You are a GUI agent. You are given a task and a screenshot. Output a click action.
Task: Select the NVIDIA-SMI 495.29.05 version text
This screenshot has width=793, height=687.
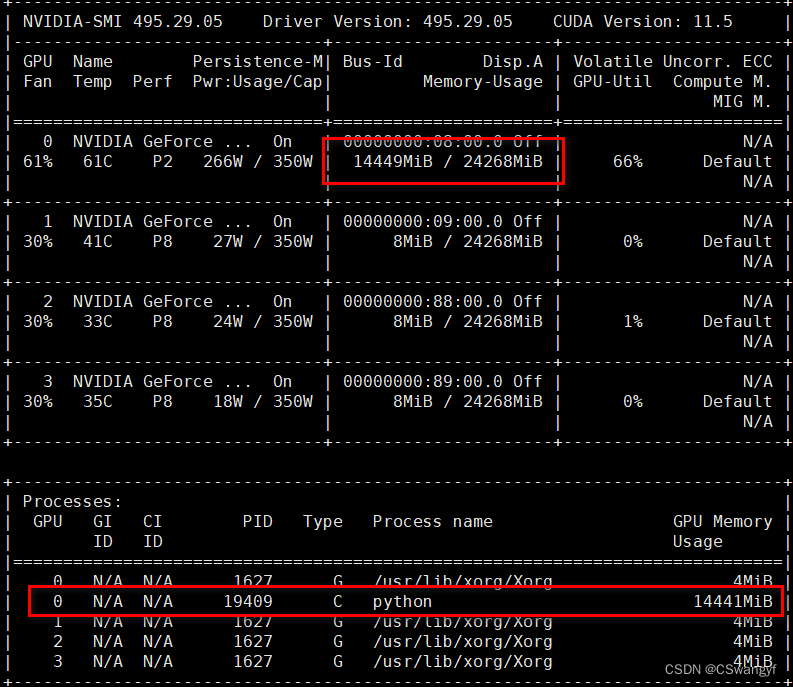pyautogui.click(x=122, y=21)
